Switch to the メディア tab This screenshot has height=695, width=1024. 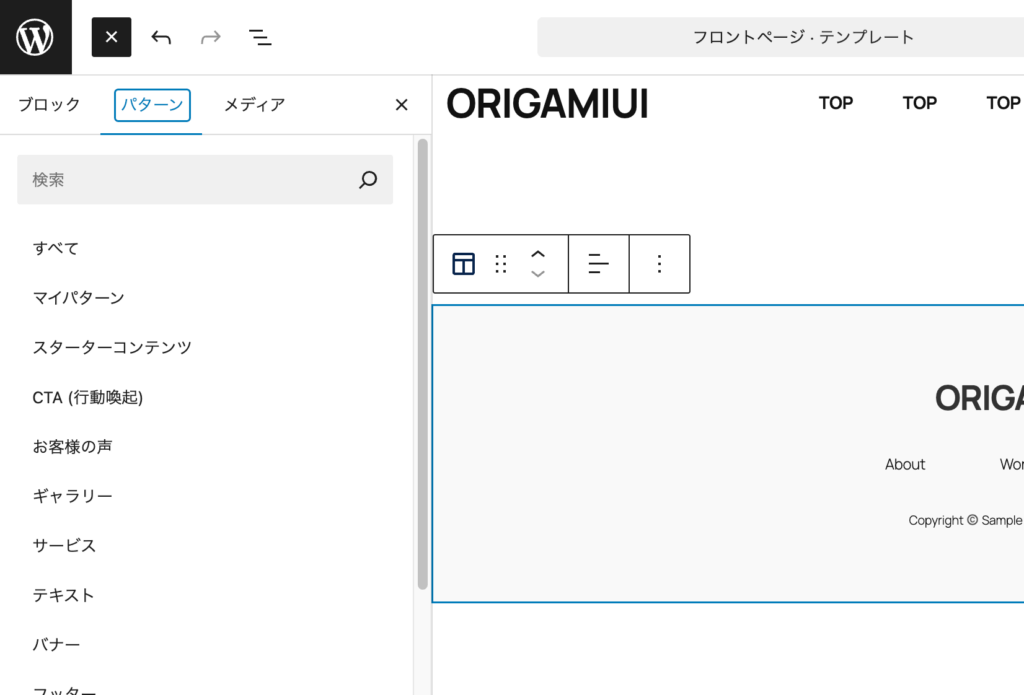pos(254,105)
